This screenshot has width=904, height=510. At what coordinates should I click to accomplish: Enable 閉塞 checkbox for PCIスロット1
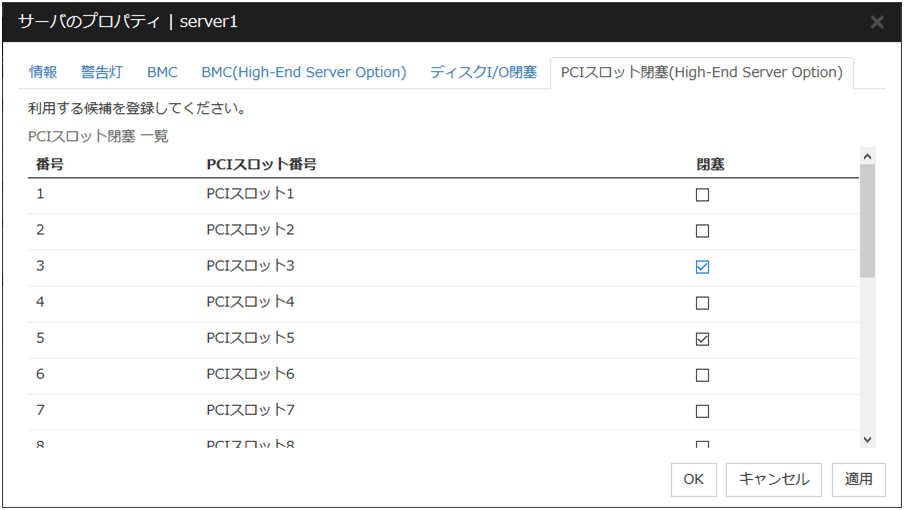point(702,195)
